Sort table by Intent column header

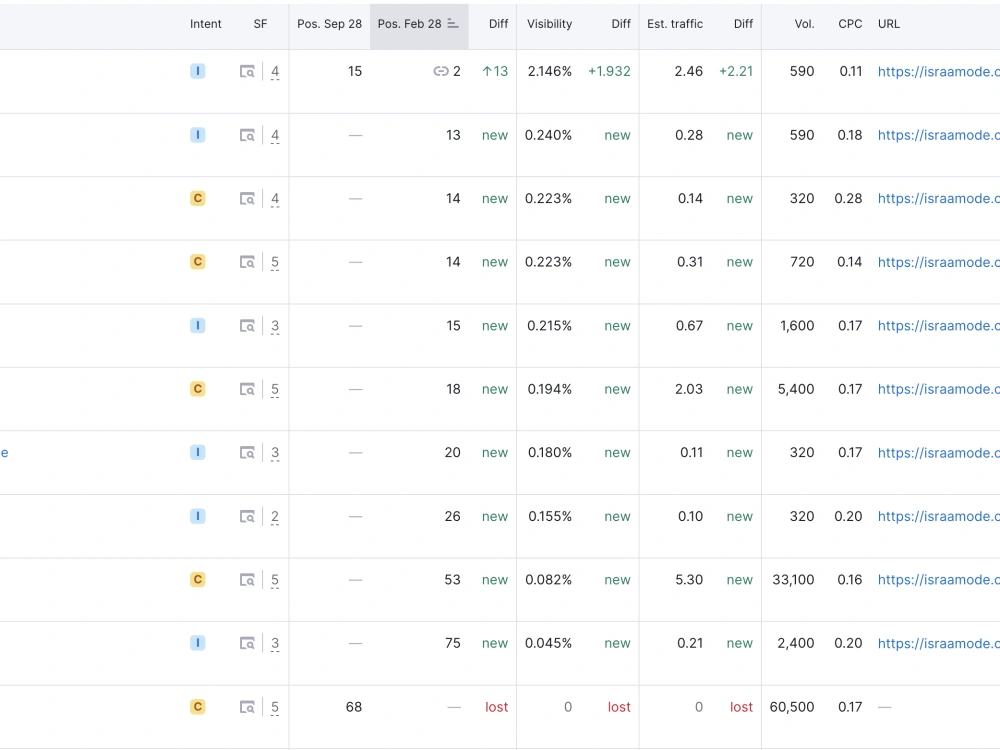(x=205, y=24)
